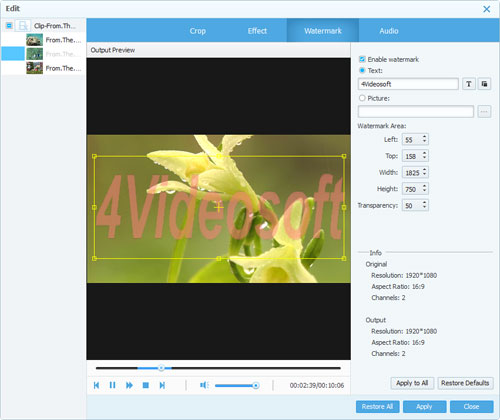
Task: Click the clip document icon beside Clip-From.Th
Action: coord(23,26)
